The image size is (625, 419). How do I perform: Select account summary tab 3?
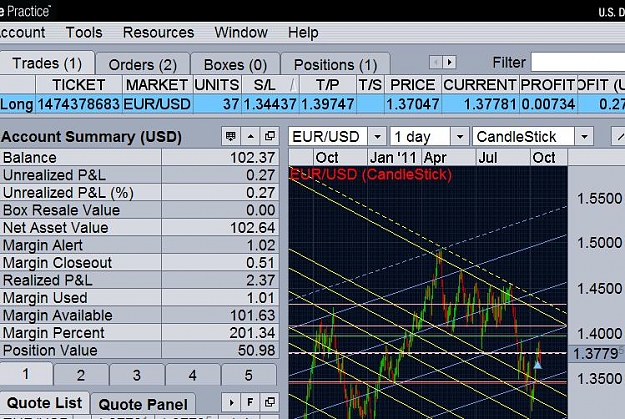[137, 375]
